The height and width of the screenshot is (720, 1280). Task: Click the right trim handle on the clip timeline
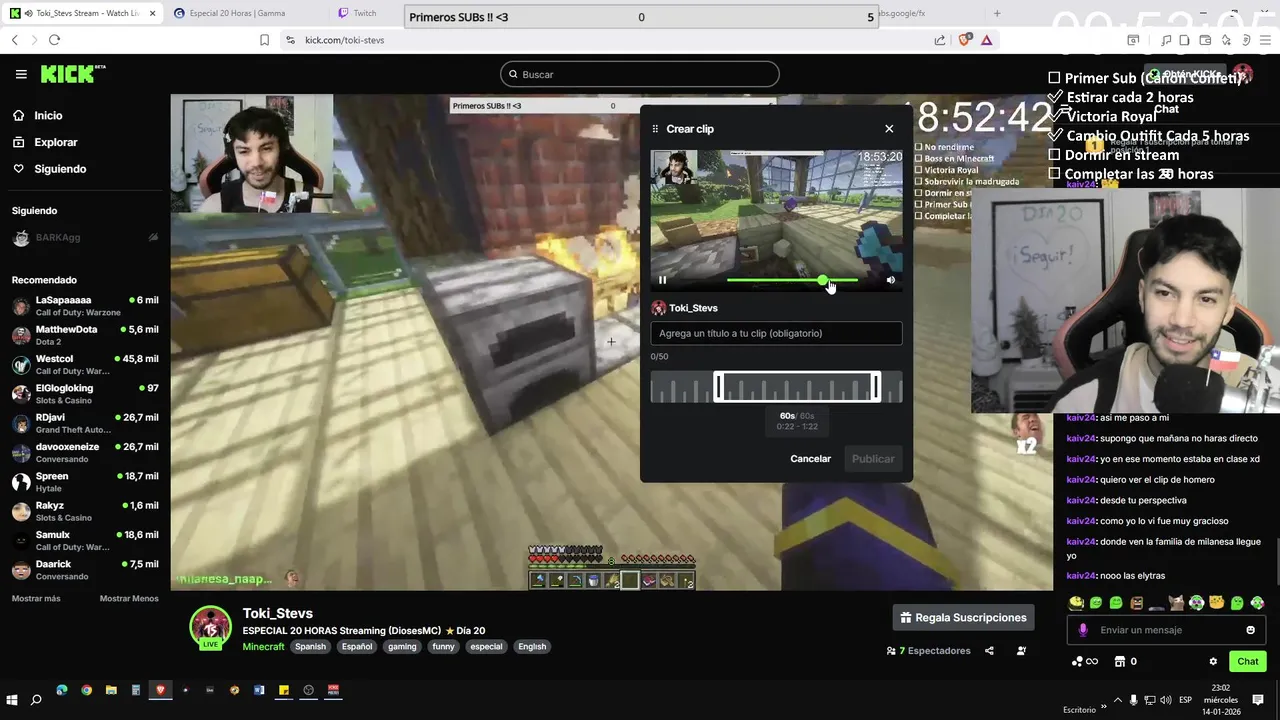(877, 387)
